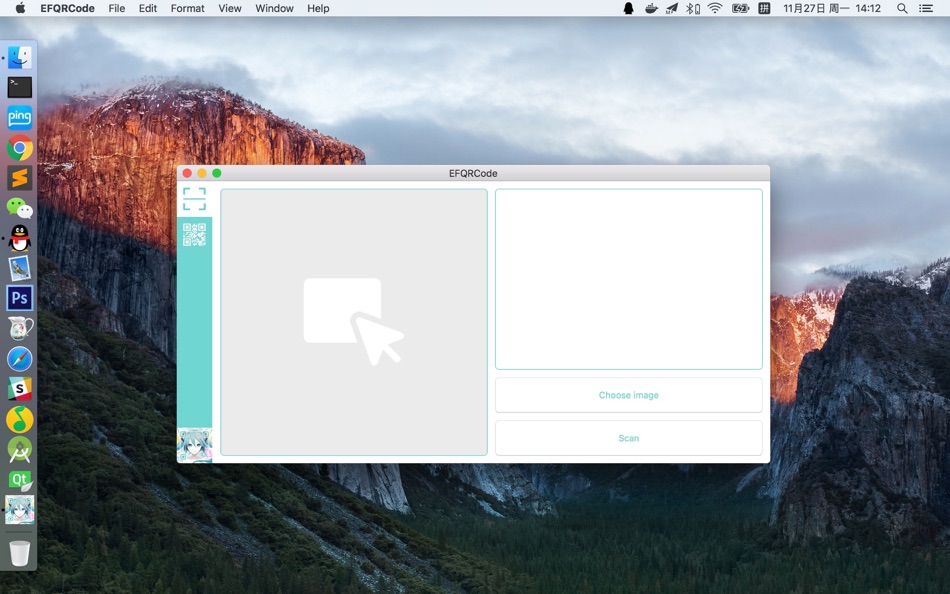Click the image drop area placeholder
Screen dimensions: 950x594
[x=354, y=322]
